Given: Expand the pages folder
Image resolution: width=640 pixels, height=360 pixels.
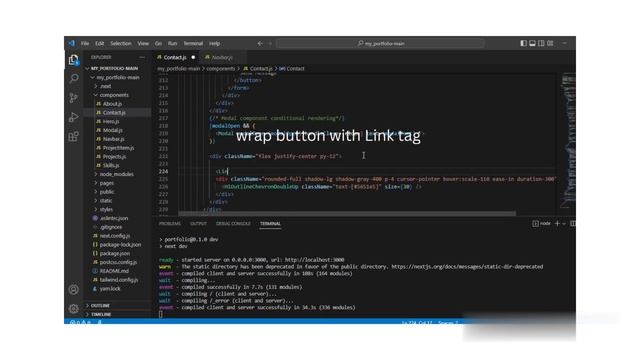Looking at the screenshot, I should point(107,183).
